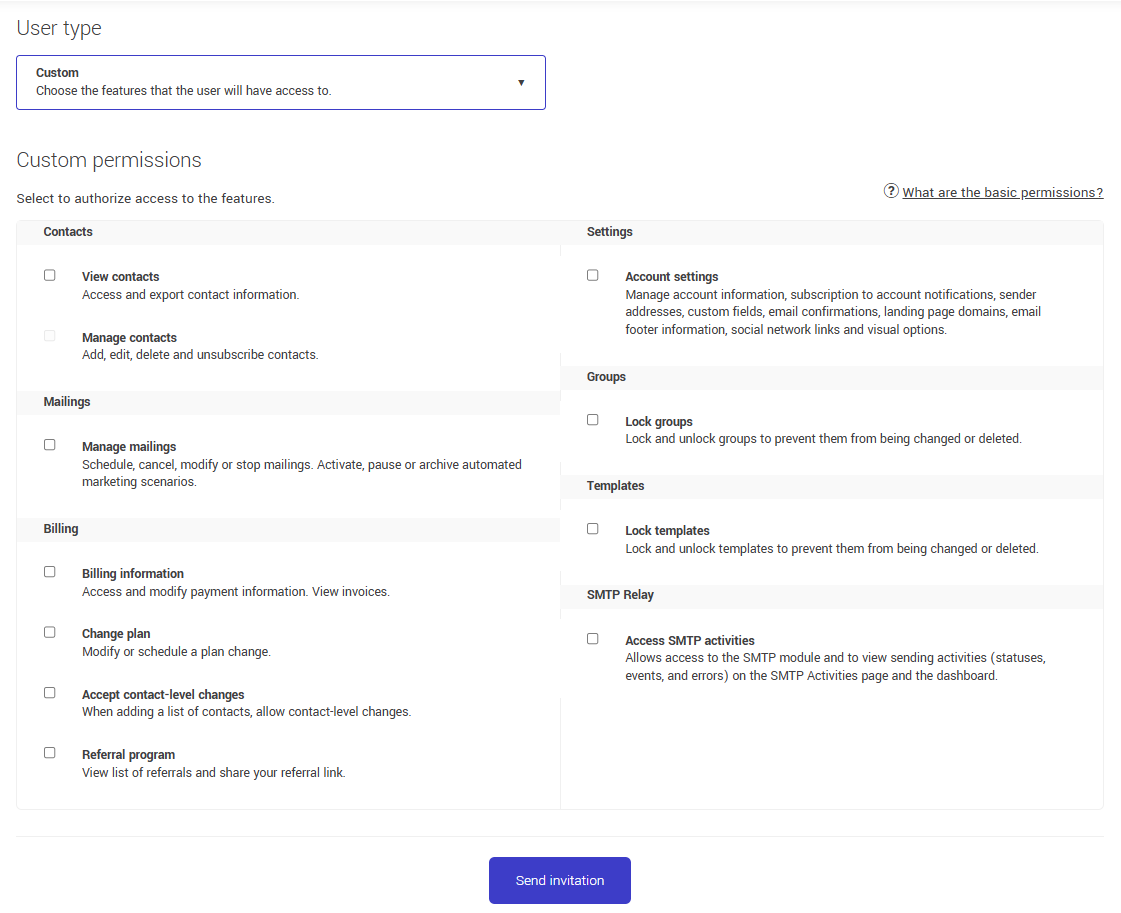Enable the Lock groups permission
Image resolution: width=1121 pixels, height=913 pixels.
coord(592,419)
